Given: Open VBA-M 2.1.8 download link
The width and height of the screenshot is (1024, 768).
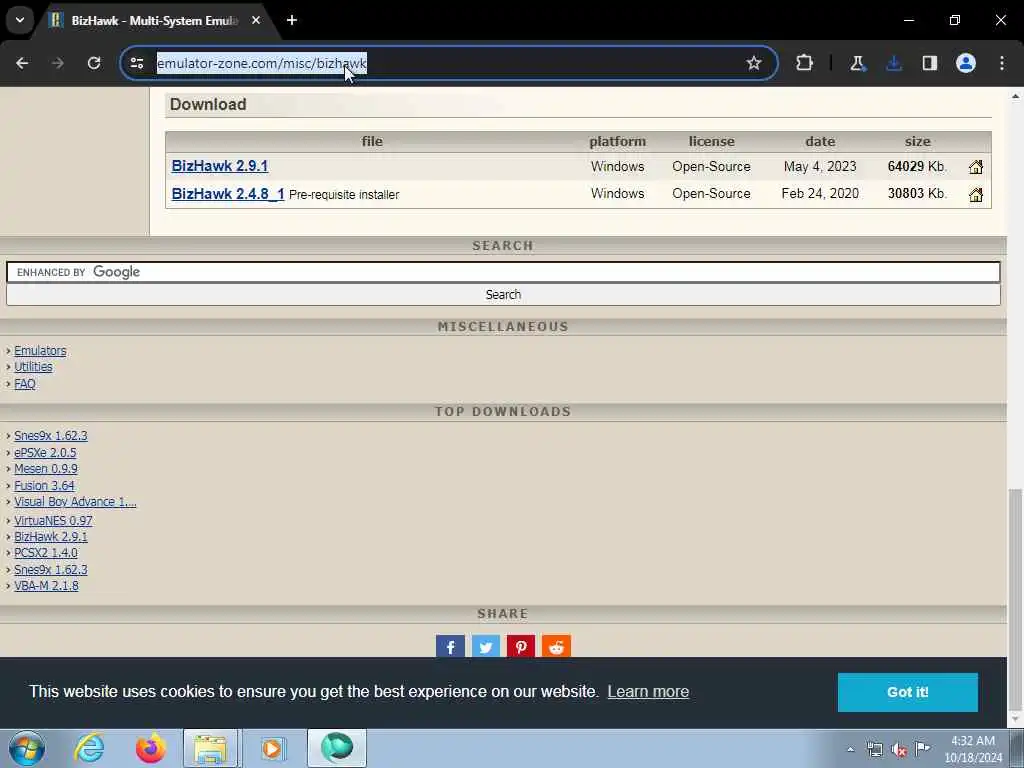Looking at the screenshot, I should pyautogui.click(x=46, y=586).
